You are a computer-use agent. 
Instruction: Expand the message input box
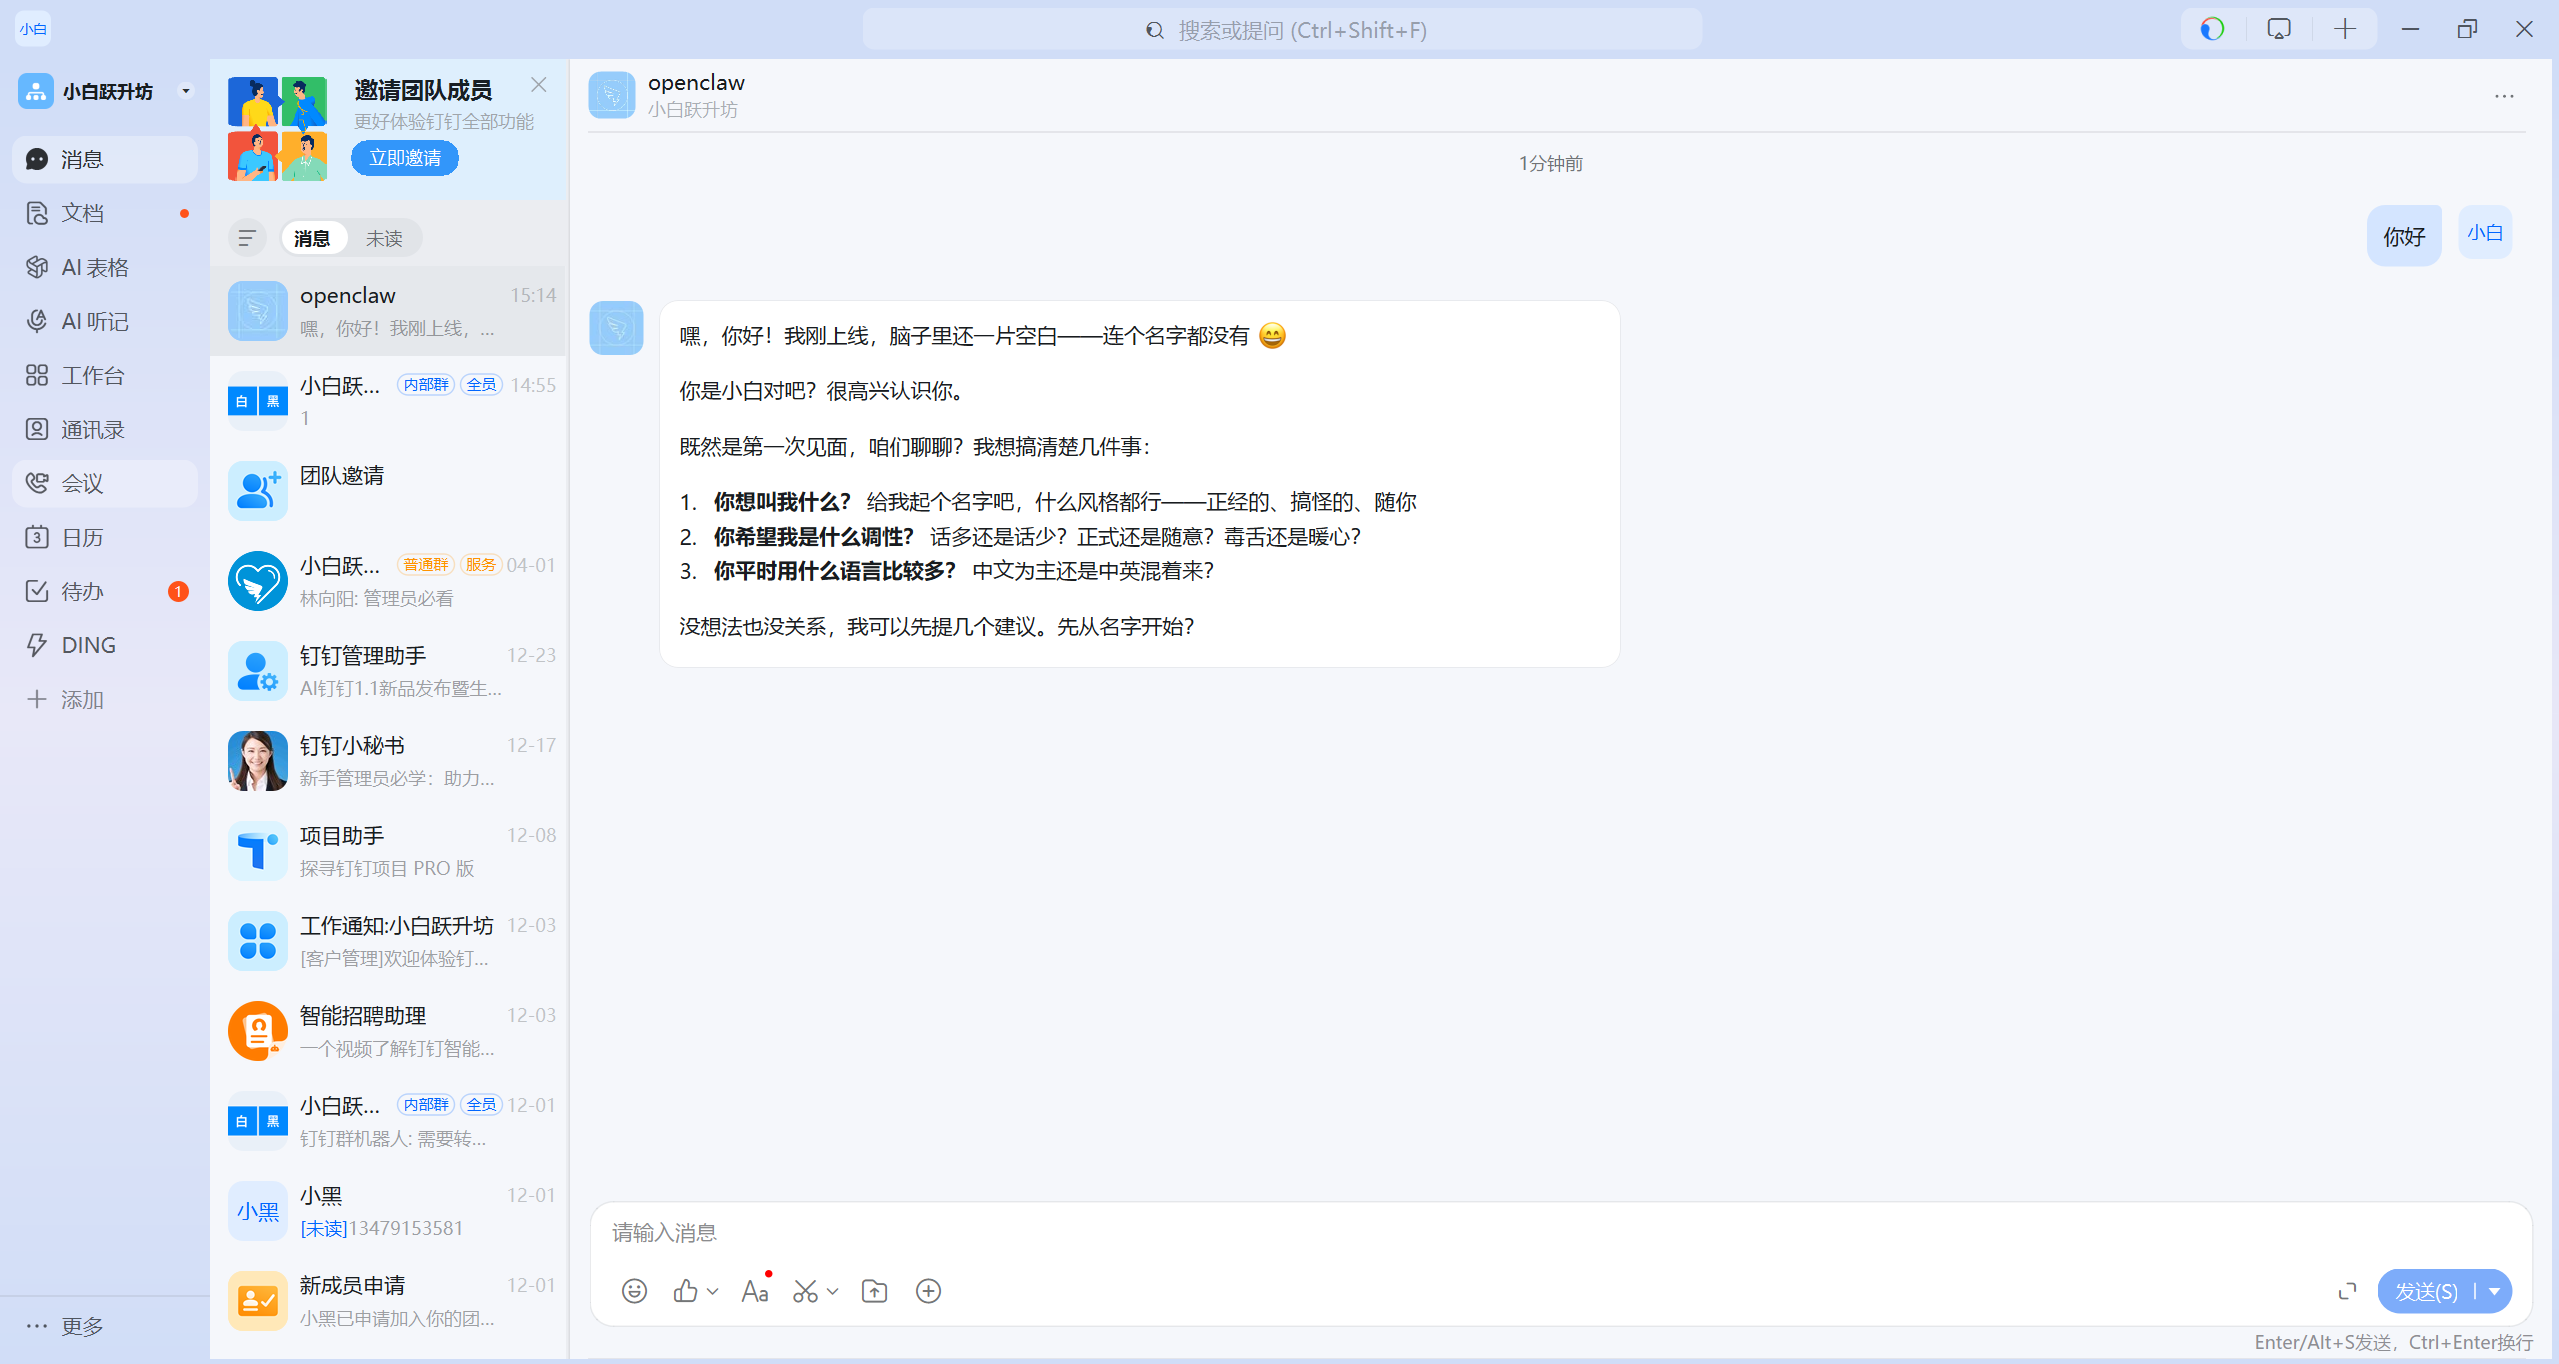click(2347, 1291)
